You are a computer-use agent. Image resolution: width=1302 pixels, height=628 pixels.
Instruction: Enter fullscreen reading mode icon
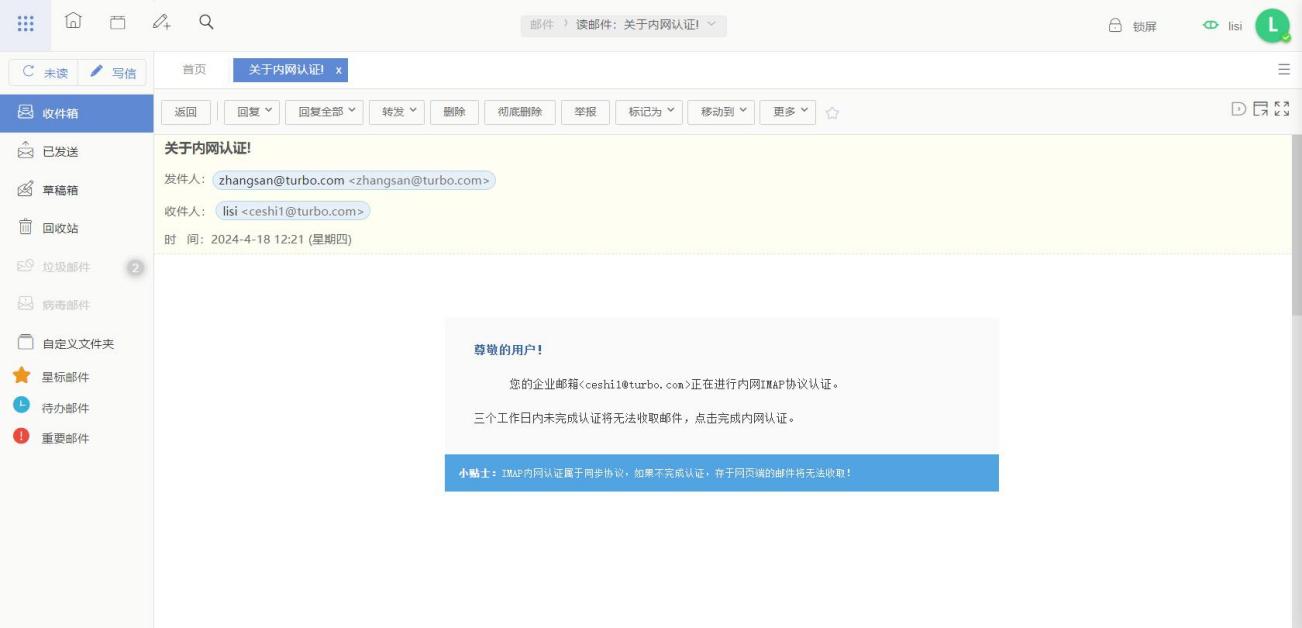click(1281, 109)
